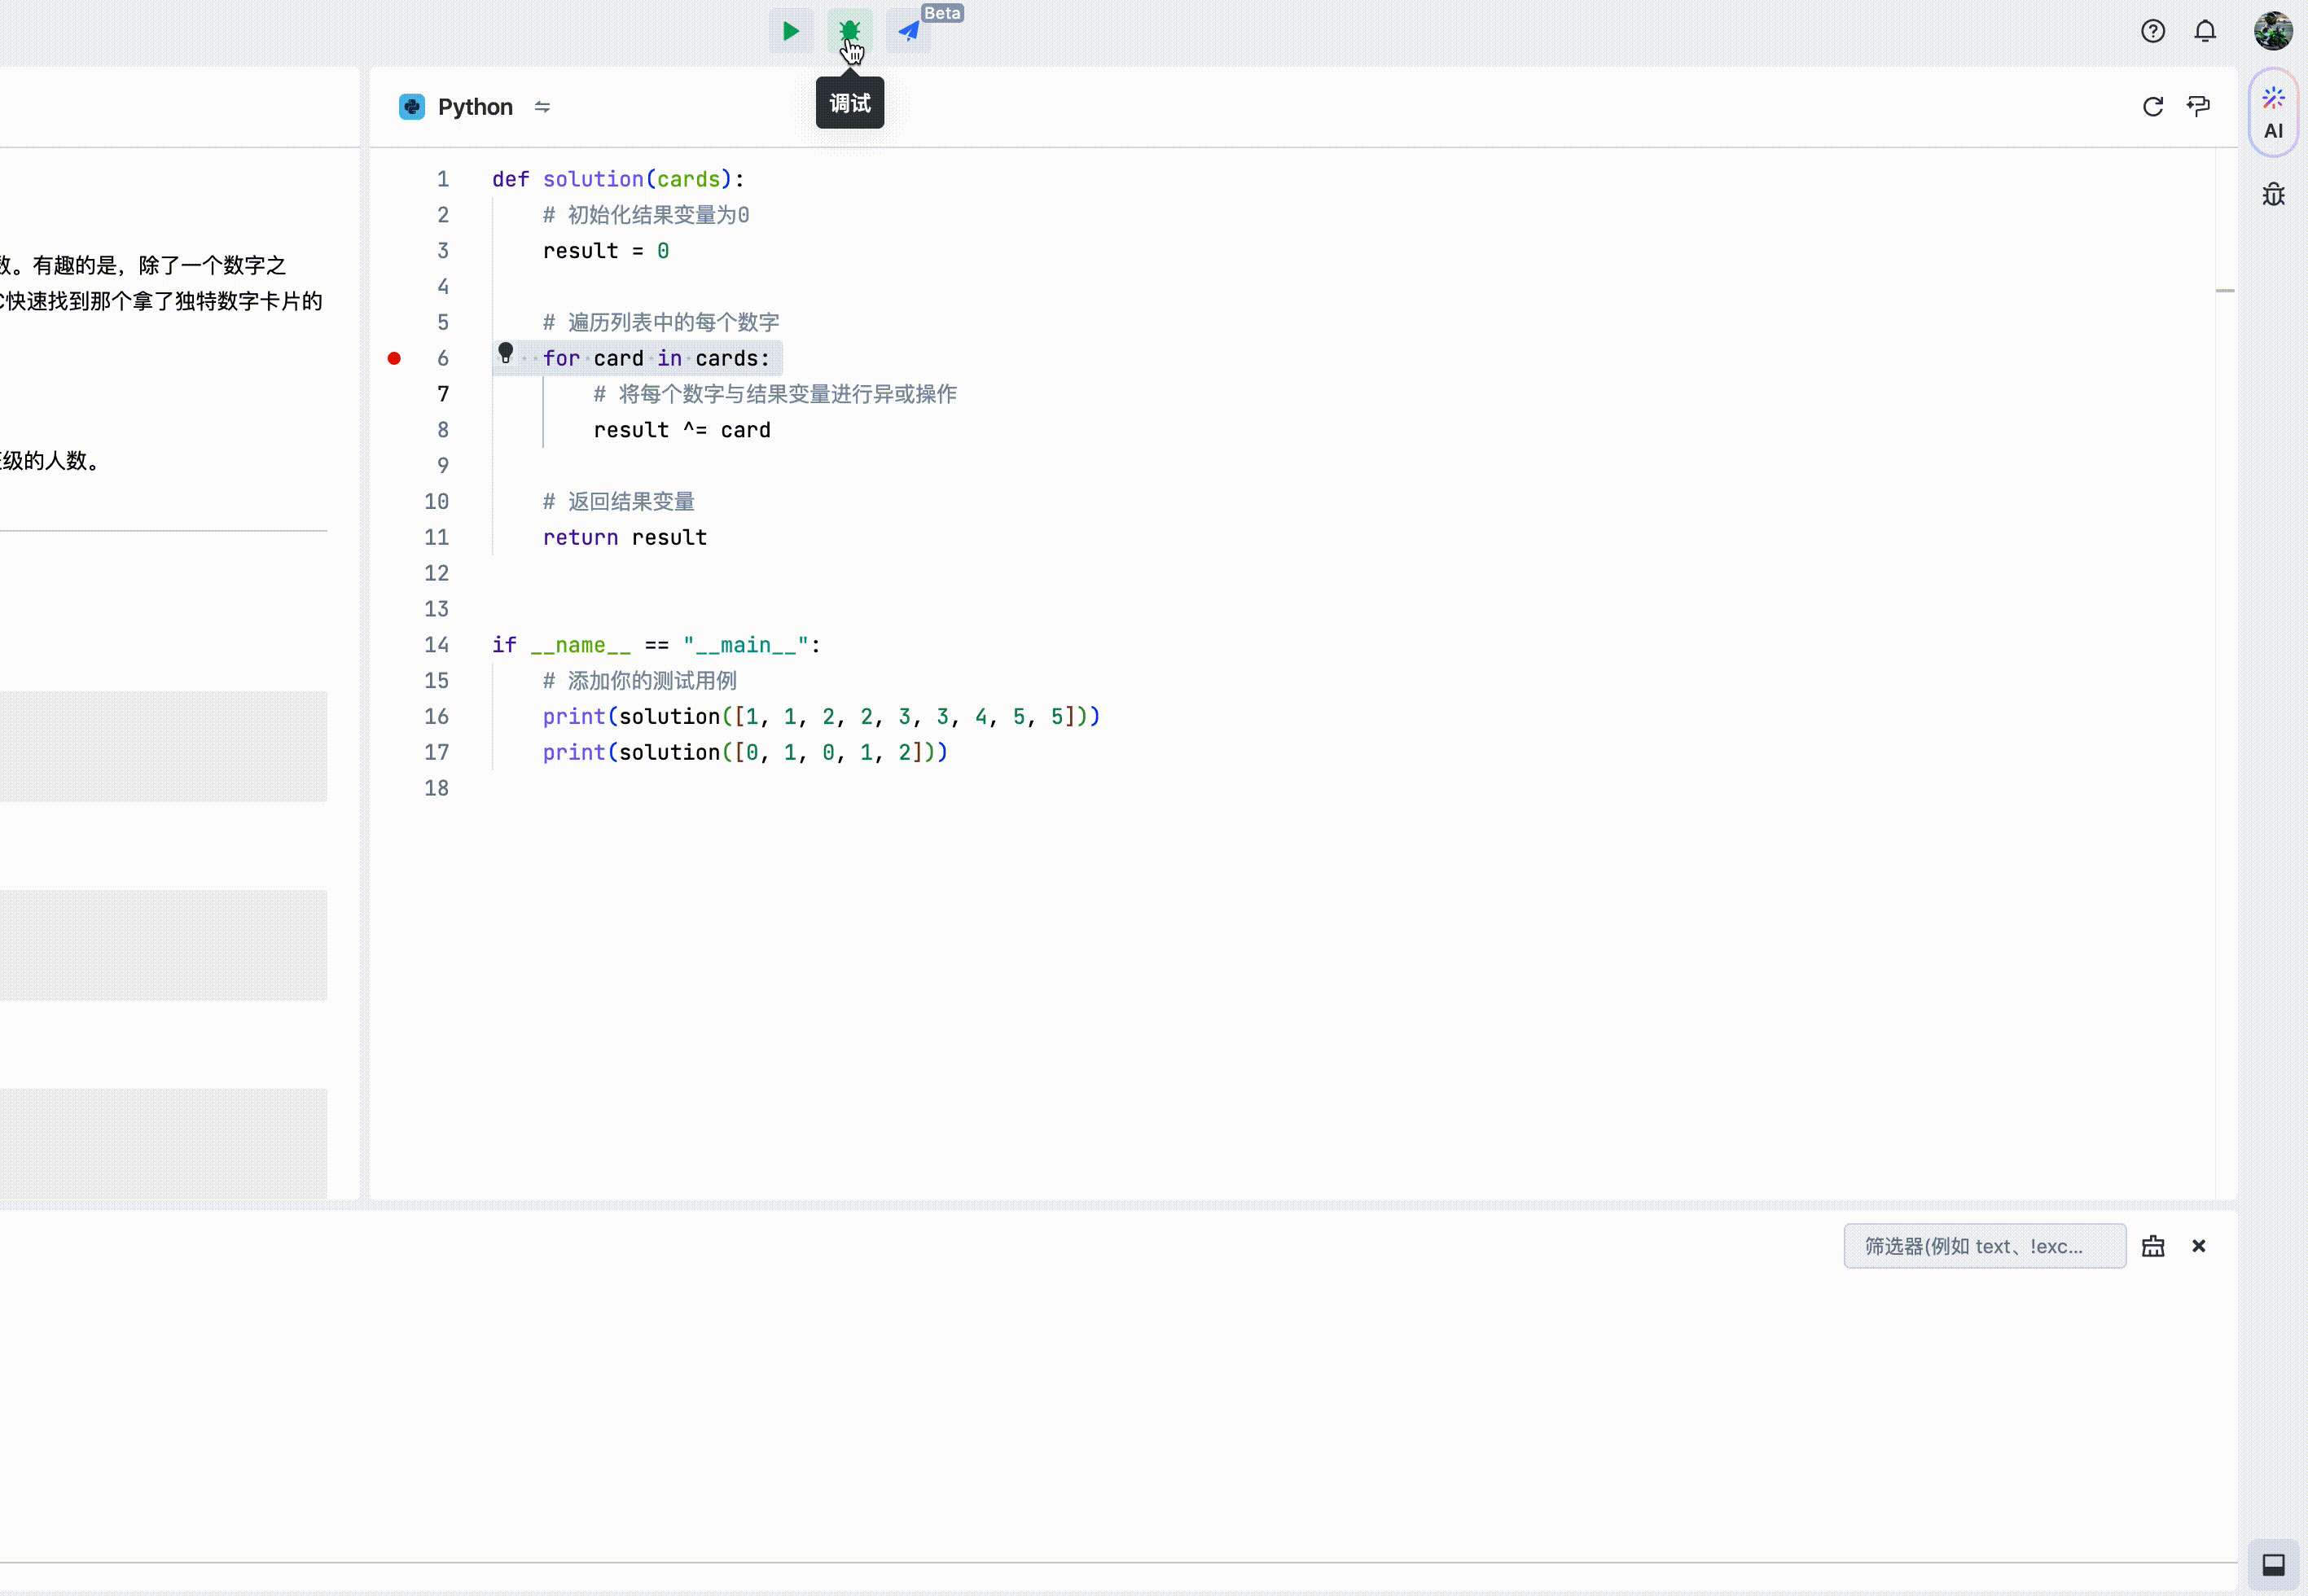Remove the breakpoint on line 6

(394, 358)
